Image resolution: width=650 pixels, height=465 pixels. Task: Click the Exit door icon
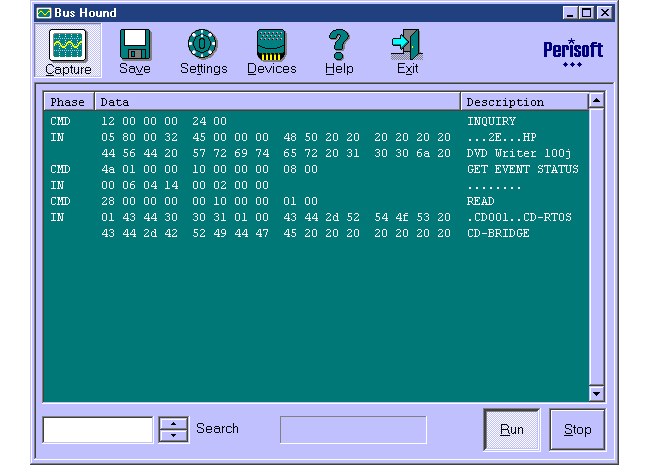click(407, 44)
